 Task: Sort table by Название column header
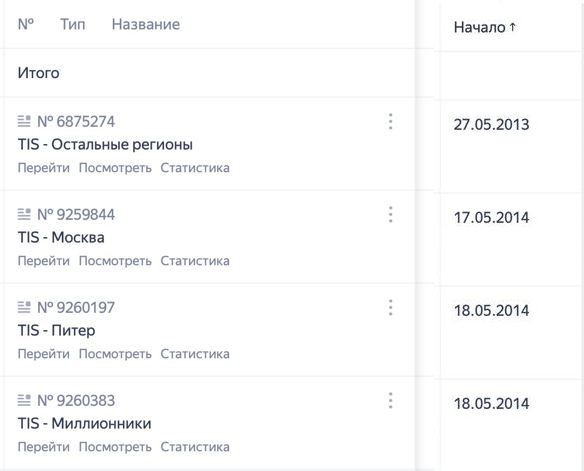(146, 24)
